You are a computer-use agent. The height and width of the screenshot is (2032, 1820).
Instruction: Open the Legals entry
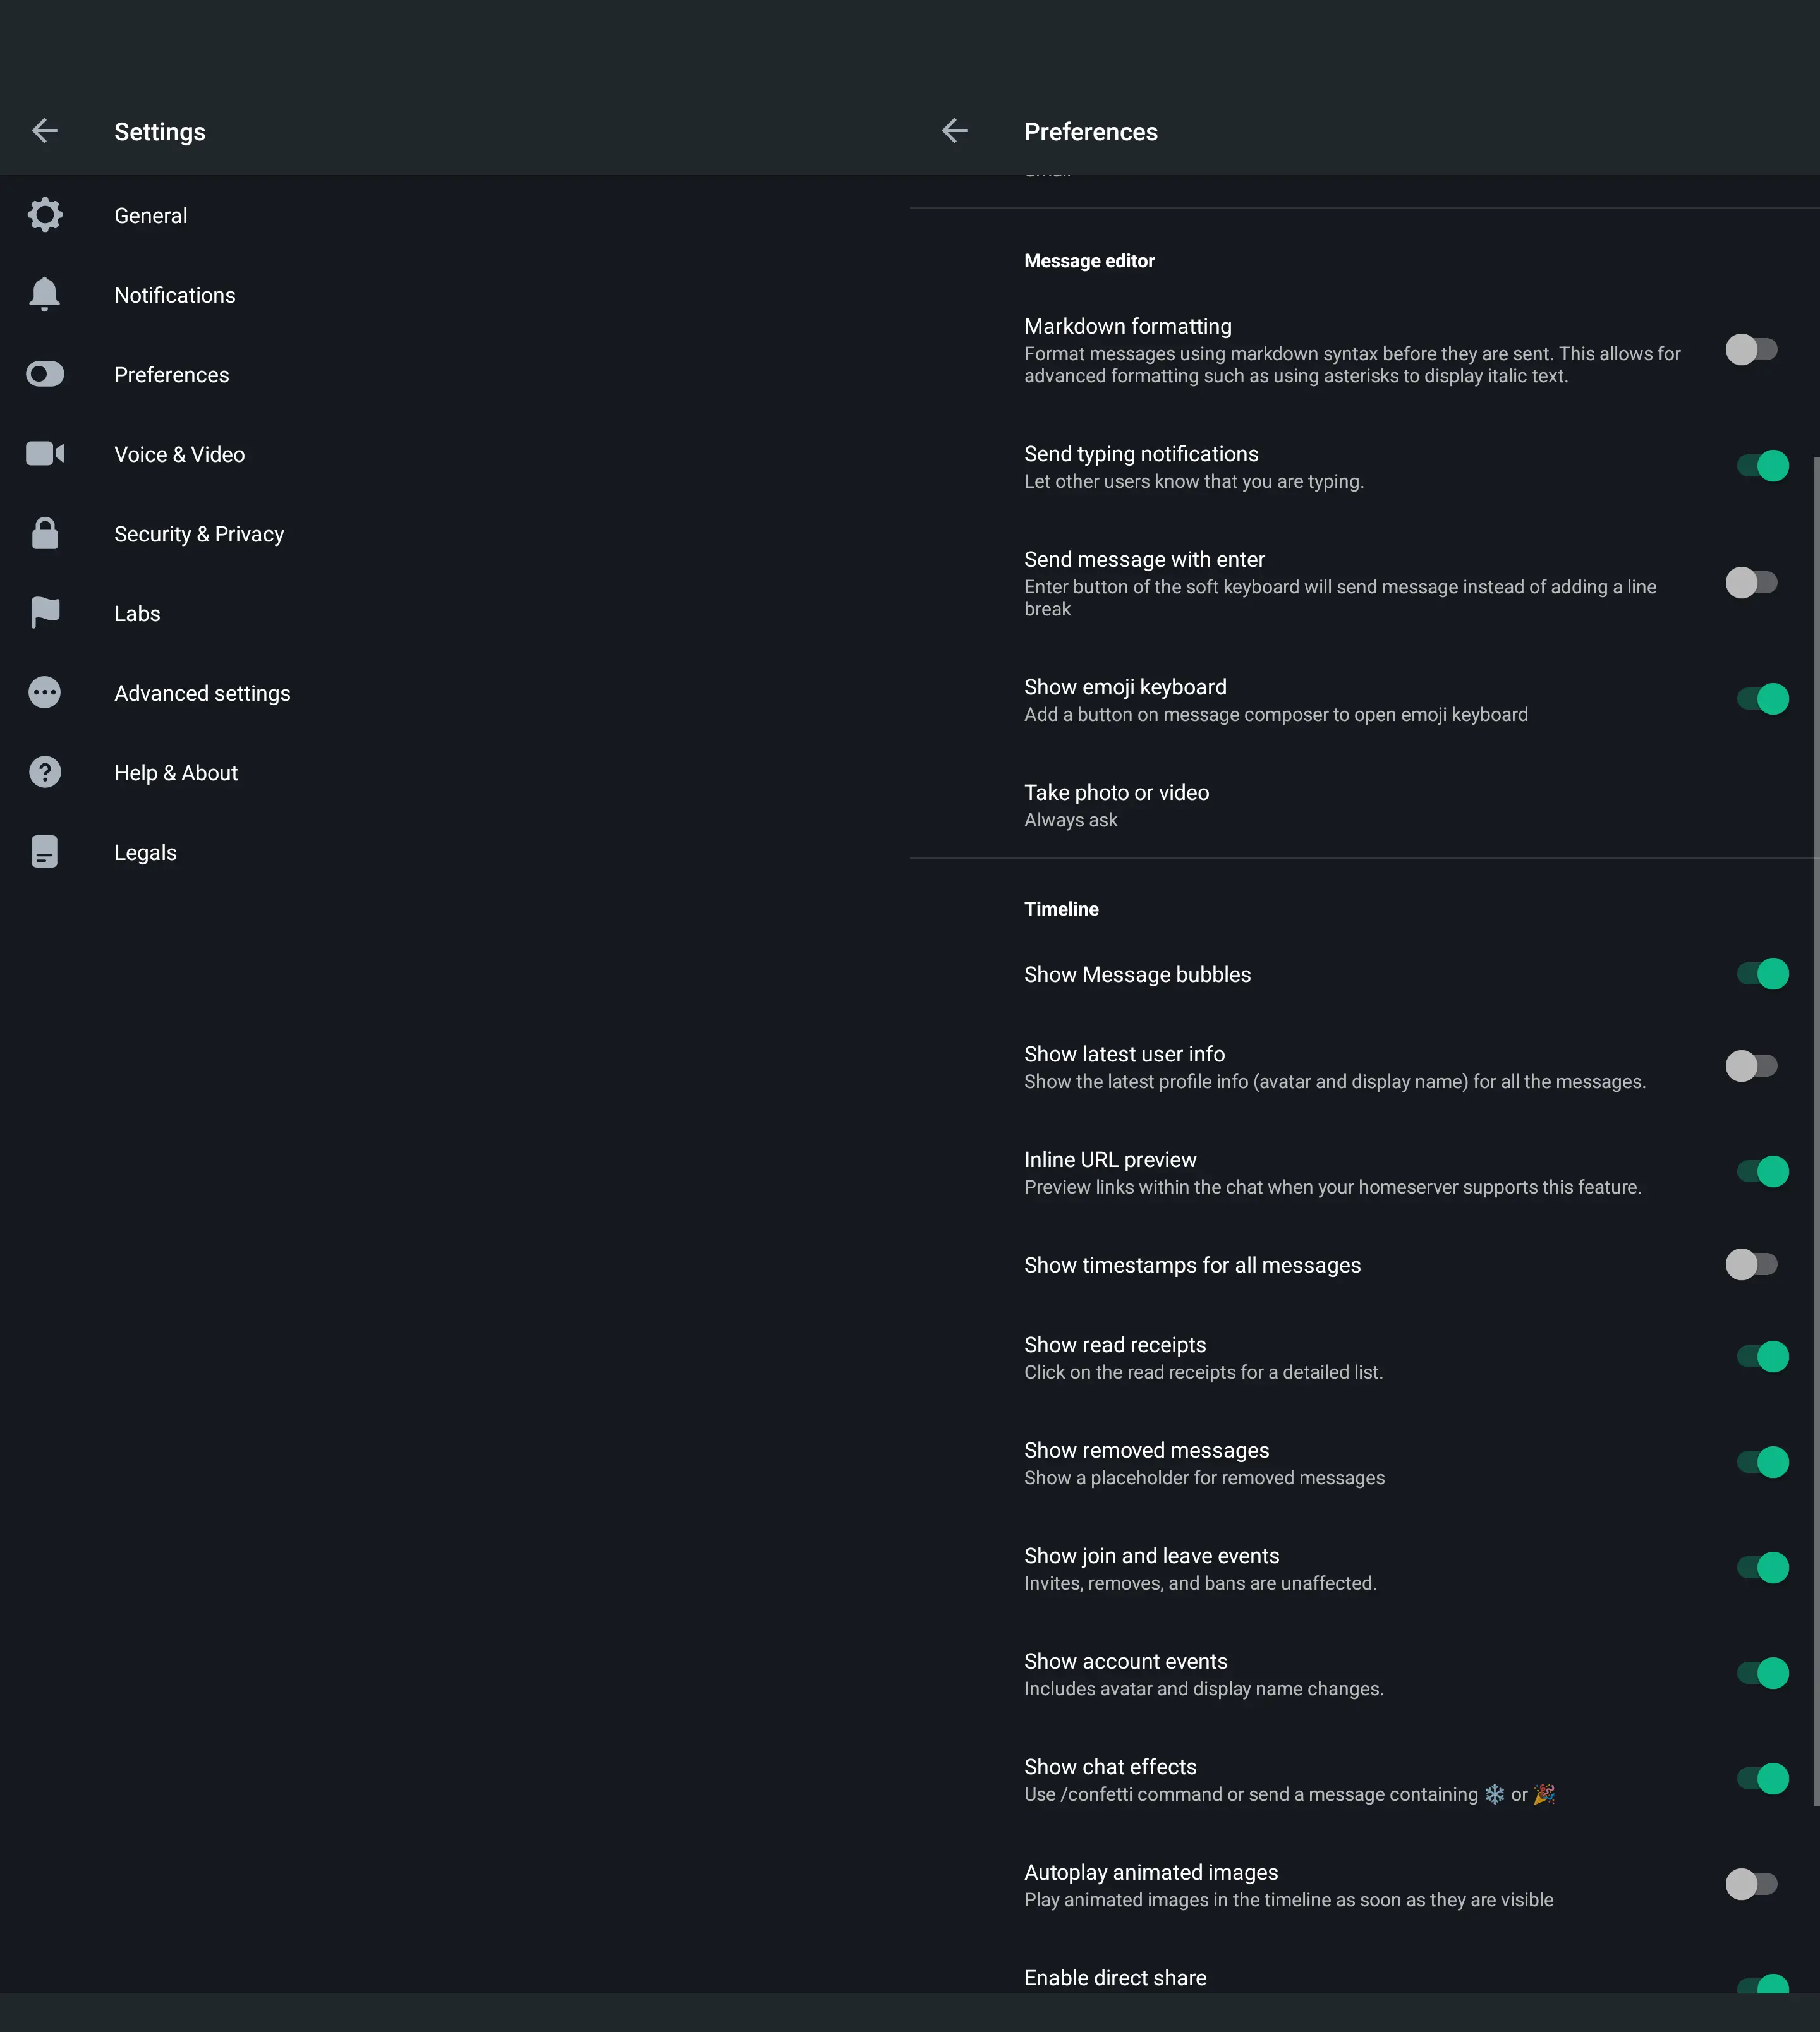[455, 852]
